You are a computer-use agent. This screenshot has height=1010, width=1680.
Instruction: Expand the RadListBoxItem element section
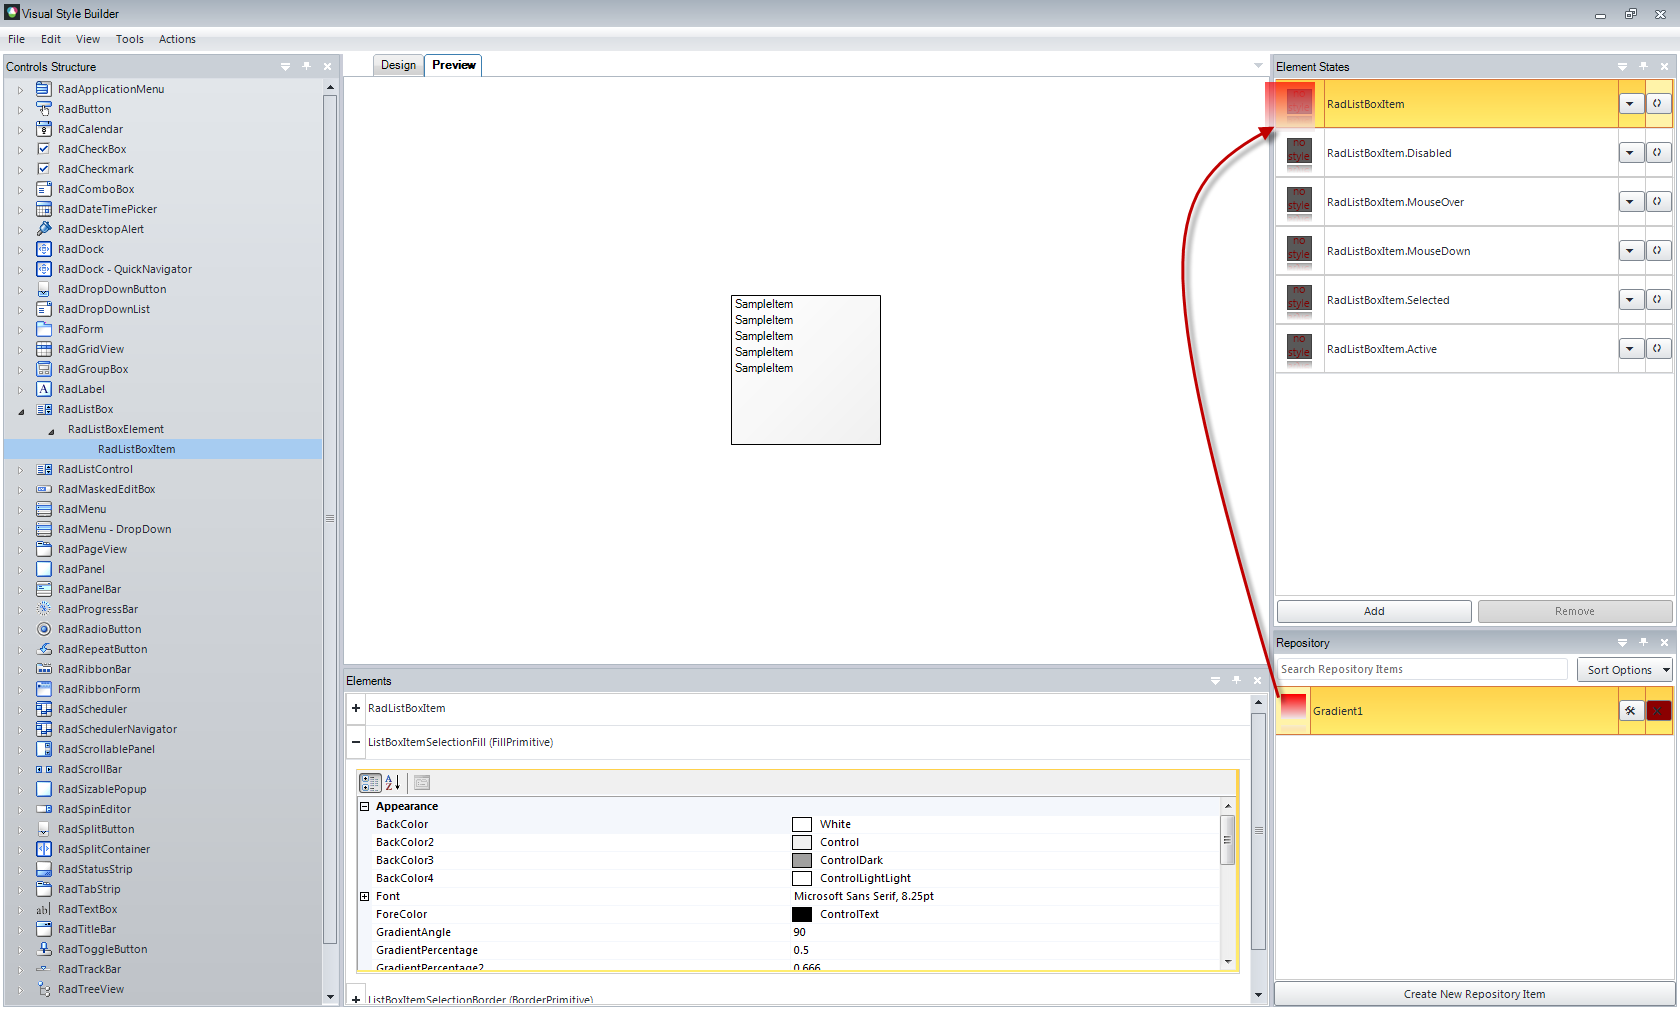point(356,708)
